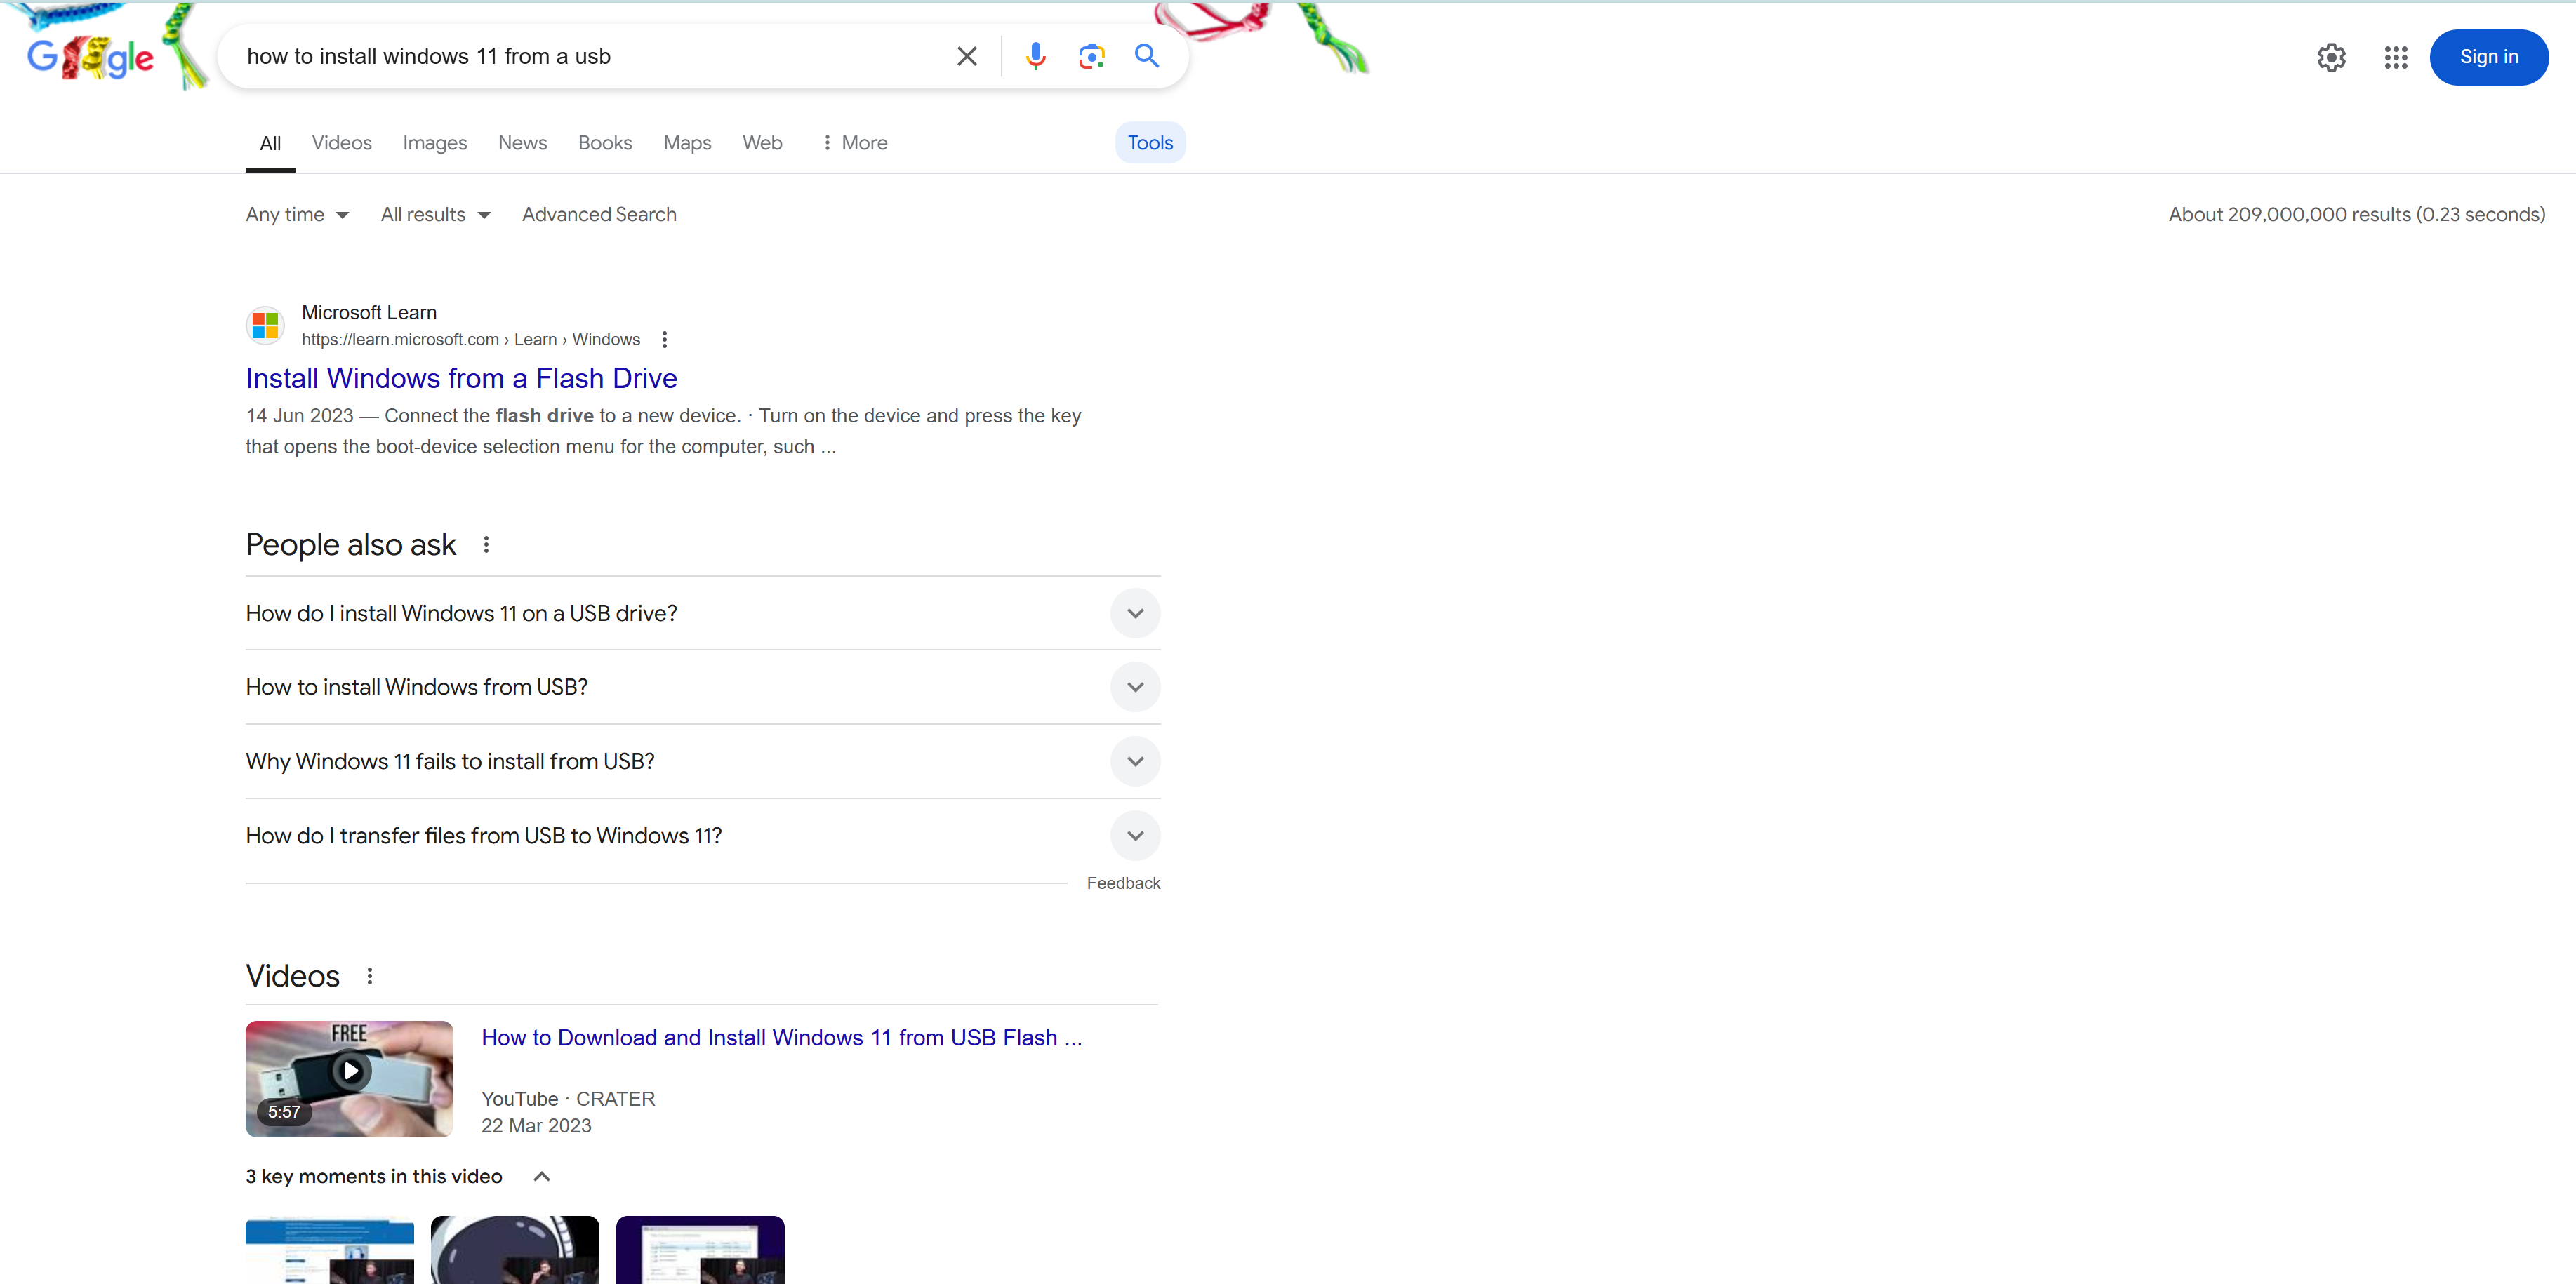Expand 'How do I transfer files from USB to Windows 11?'

pos(703,836)
